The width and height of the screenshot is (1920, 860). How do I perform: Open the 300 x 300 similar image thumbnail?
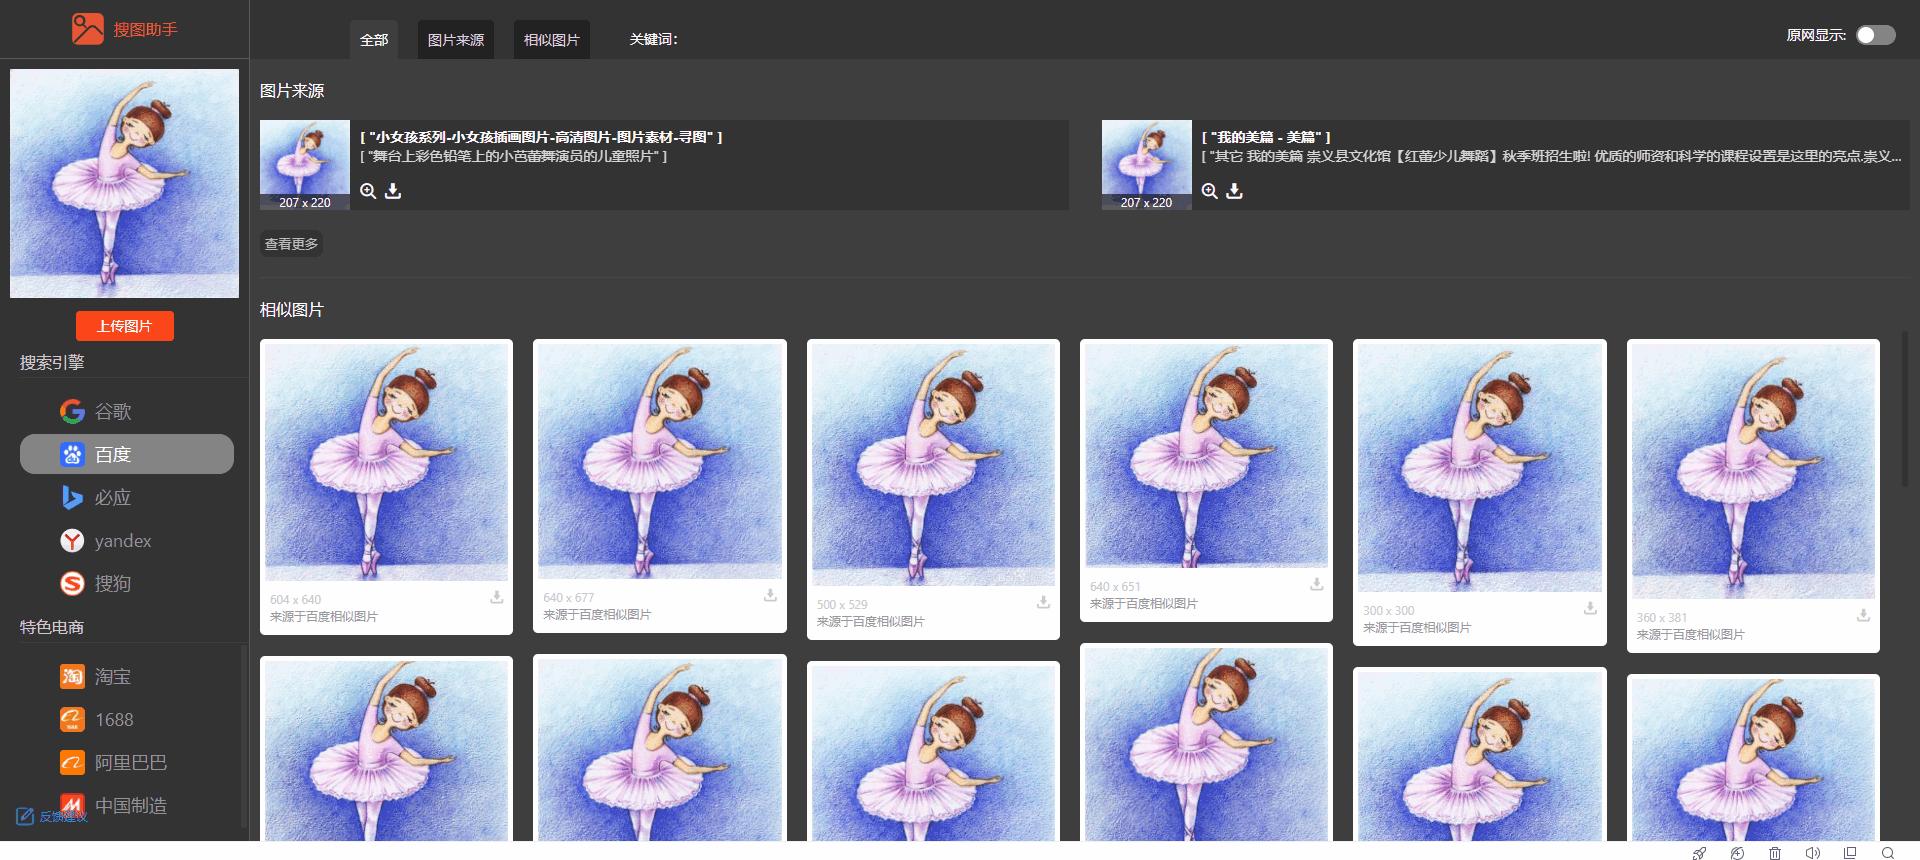coord(1479,468)
